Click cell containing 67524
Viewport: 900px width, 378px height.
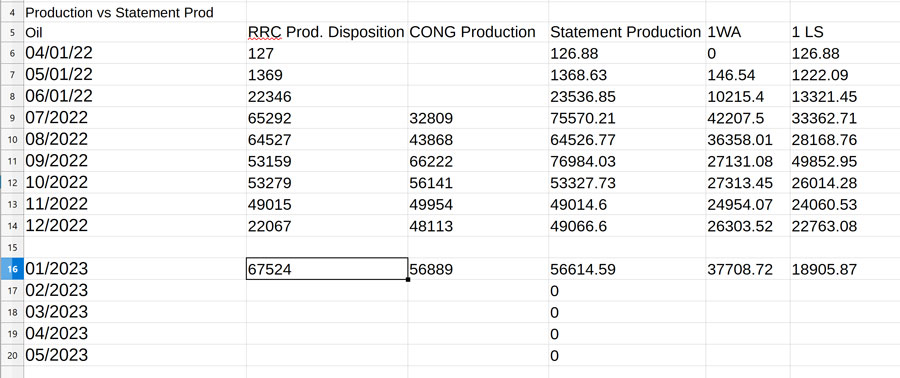pyautogui.click(x=327, y=269)
